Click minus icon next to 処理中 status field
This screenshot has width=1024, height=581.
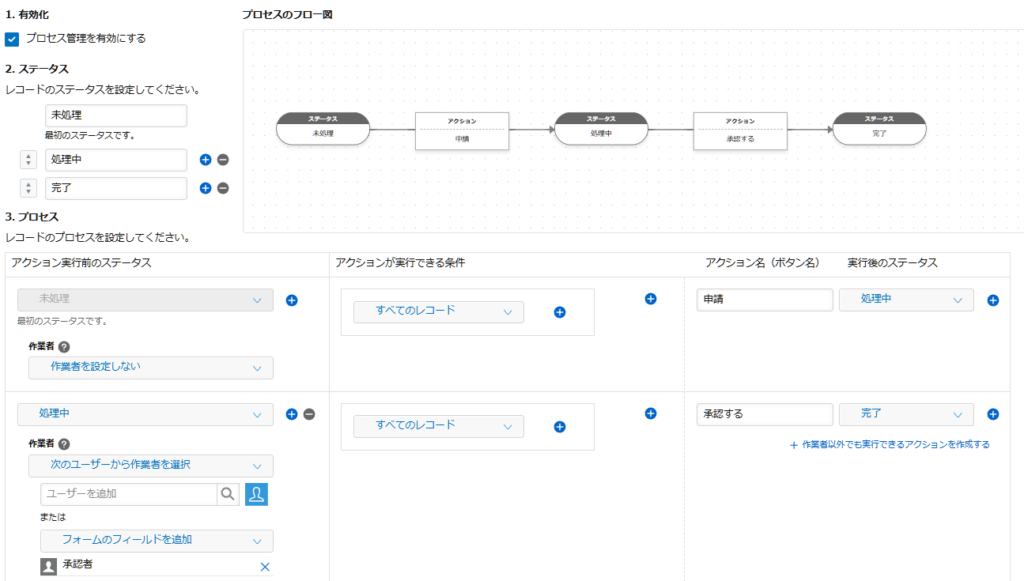coord(223,159)
